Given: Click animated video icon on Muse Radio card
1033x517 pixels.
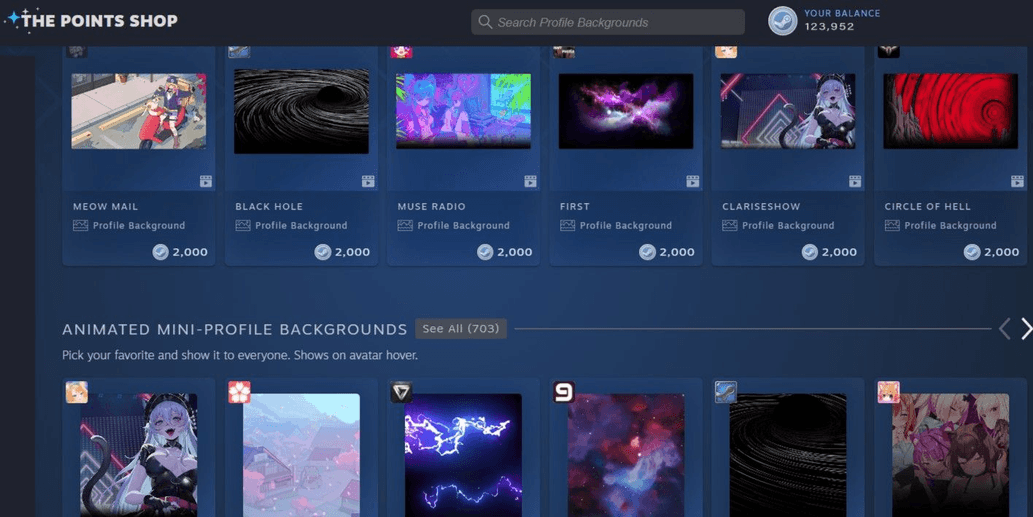Looking at the screenshot, I should coord(530,181).
